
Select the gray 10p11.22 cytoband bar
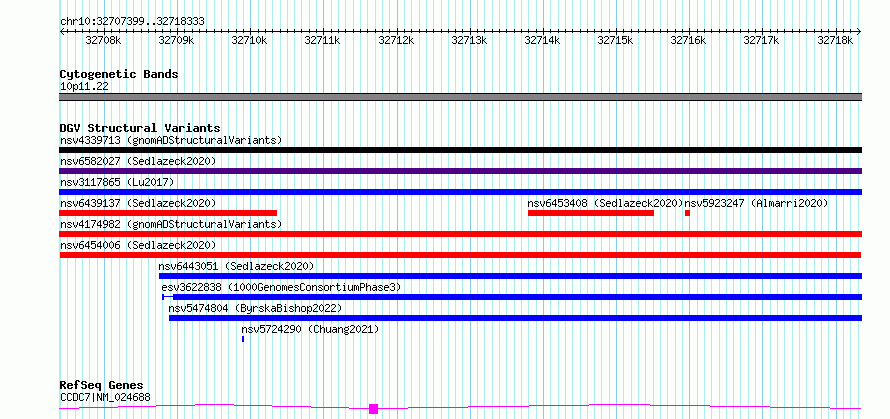[460, 97]
